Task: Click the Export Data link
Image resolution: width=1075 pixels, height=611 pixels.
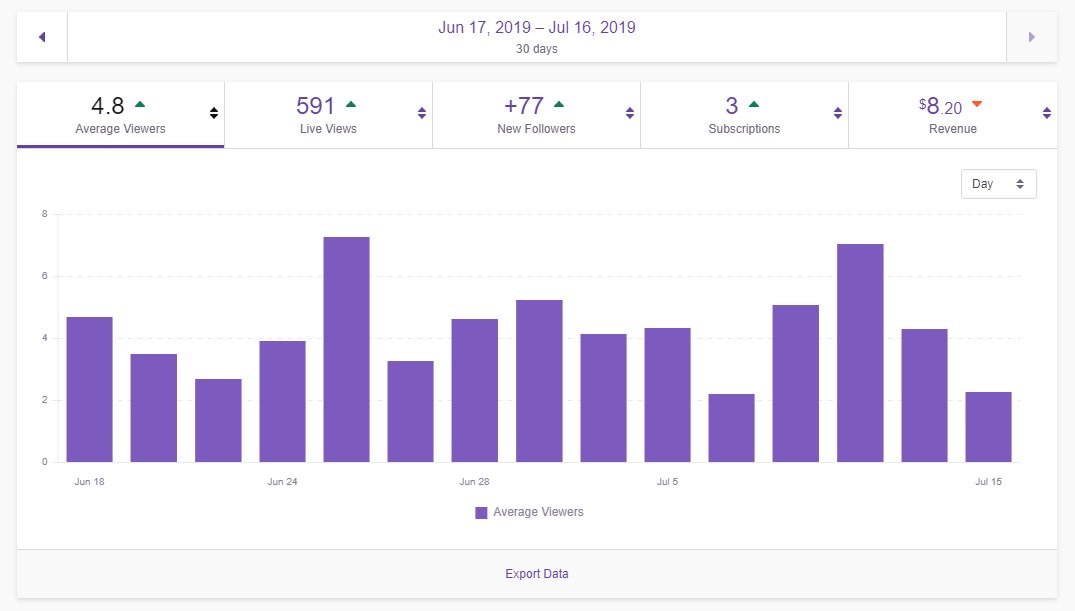Action: (537, 573)
